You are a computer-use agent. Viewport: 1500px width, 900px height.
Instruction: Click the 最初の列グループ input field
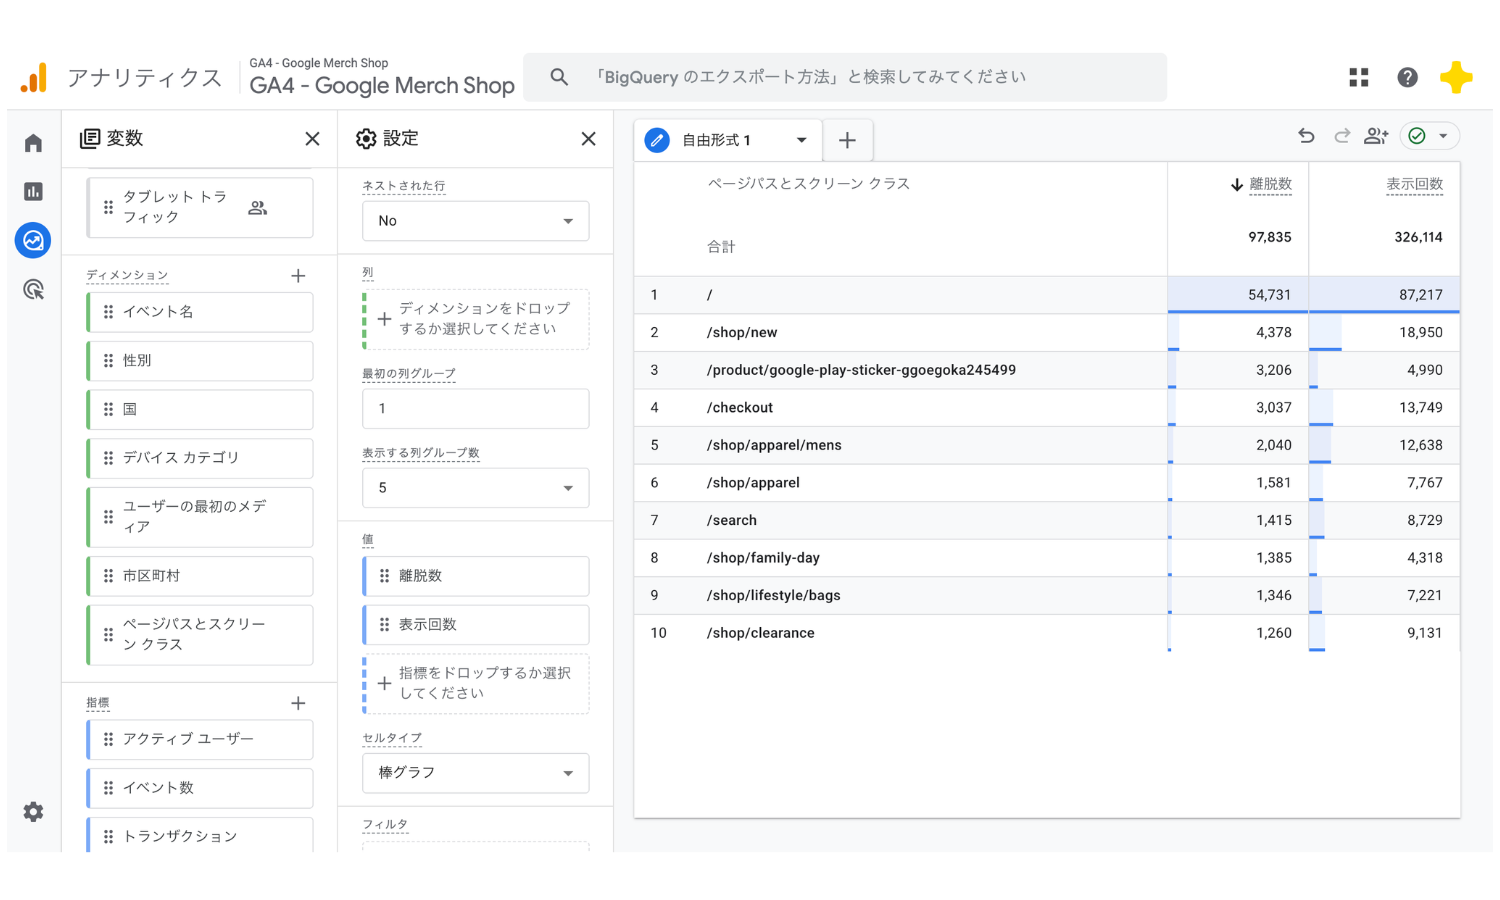(x=475, y=409)
